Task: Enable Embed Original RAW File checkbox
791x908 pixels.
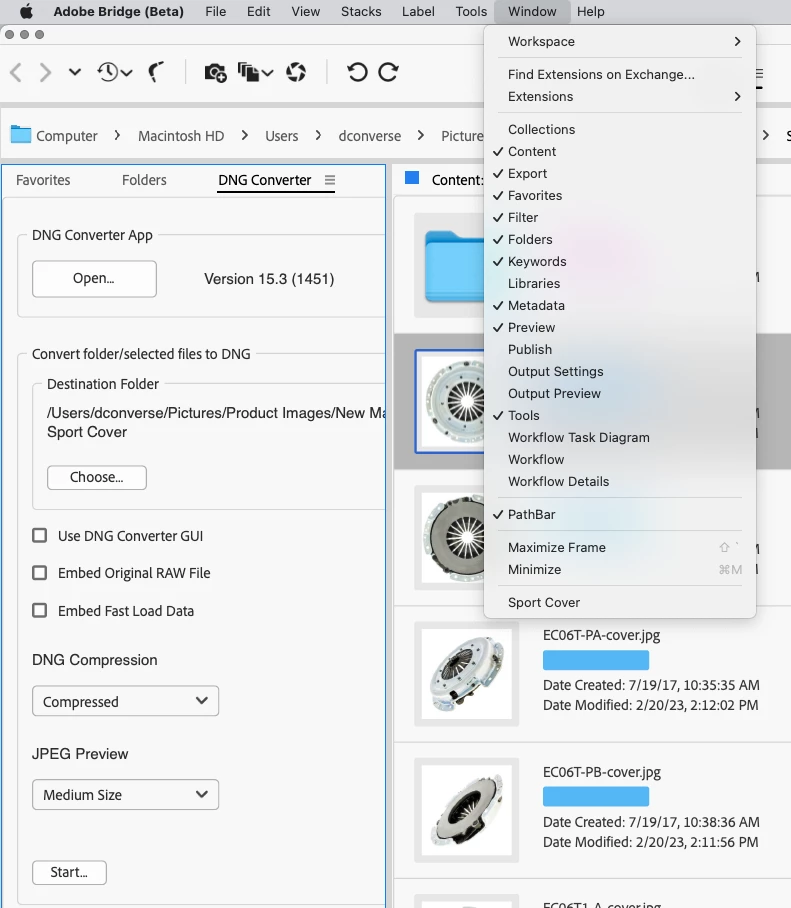Action: (39, 573)
